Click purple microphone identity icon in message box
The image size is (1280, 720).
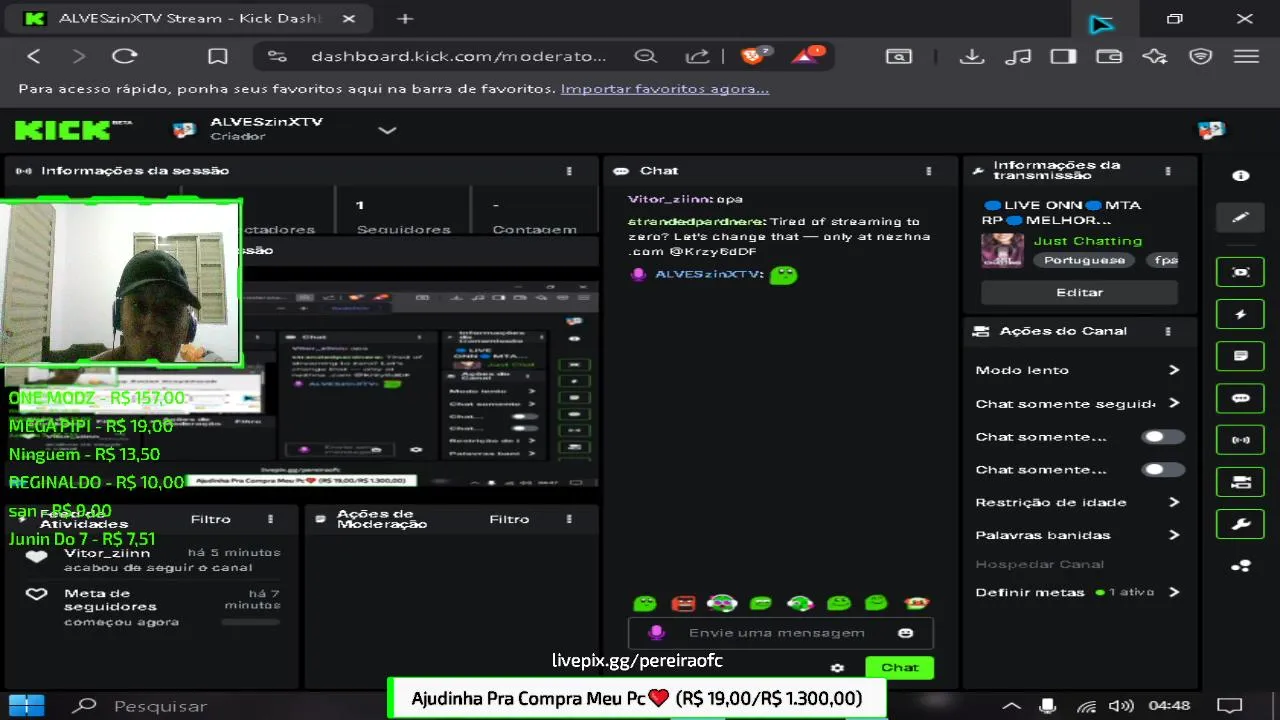[656, 633]
